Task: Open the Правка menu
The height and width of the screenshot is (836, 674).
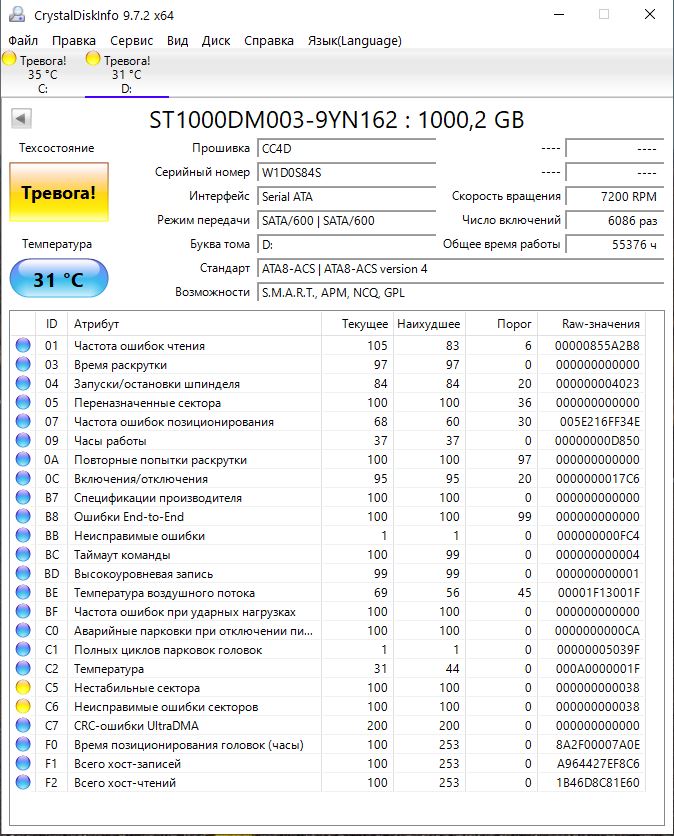Action: 74,41
